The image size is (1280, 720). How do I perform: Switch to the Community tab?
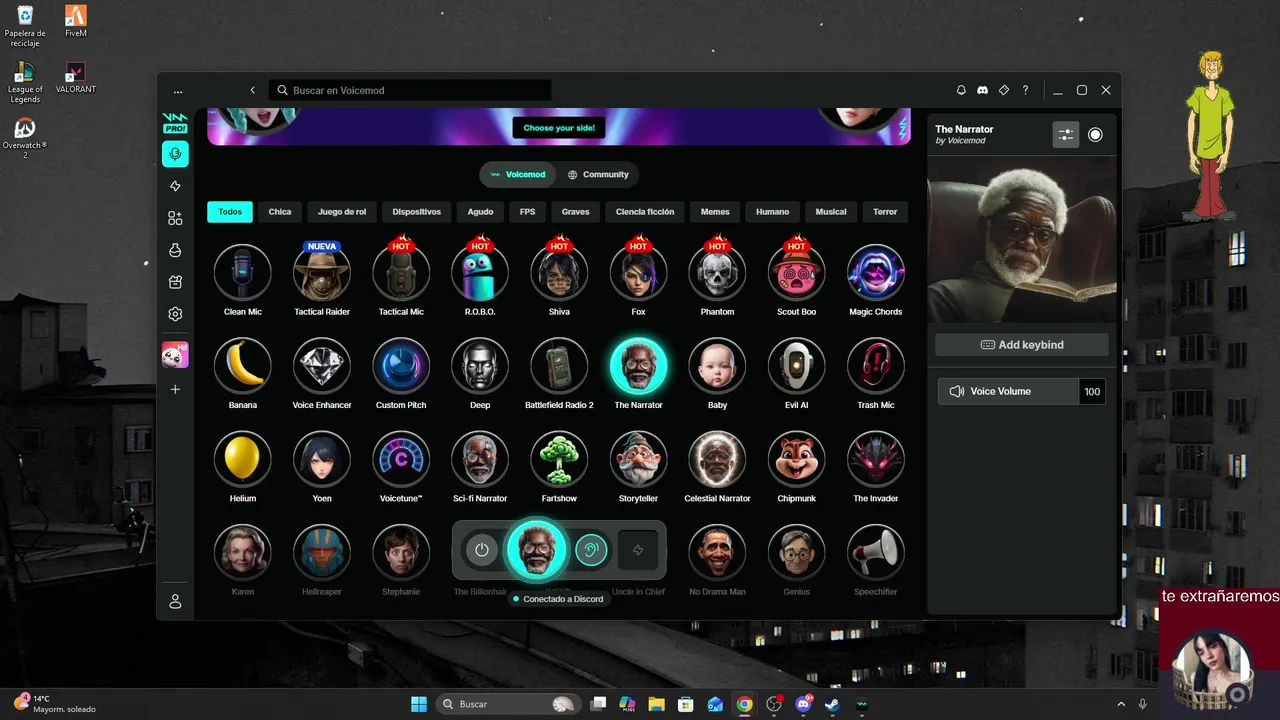(598, 174)
